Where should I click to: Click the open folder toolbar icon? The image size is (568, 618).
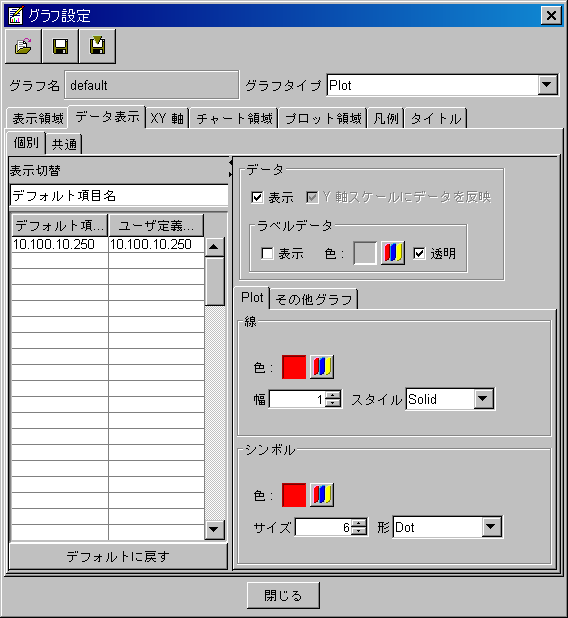[23, 46]
